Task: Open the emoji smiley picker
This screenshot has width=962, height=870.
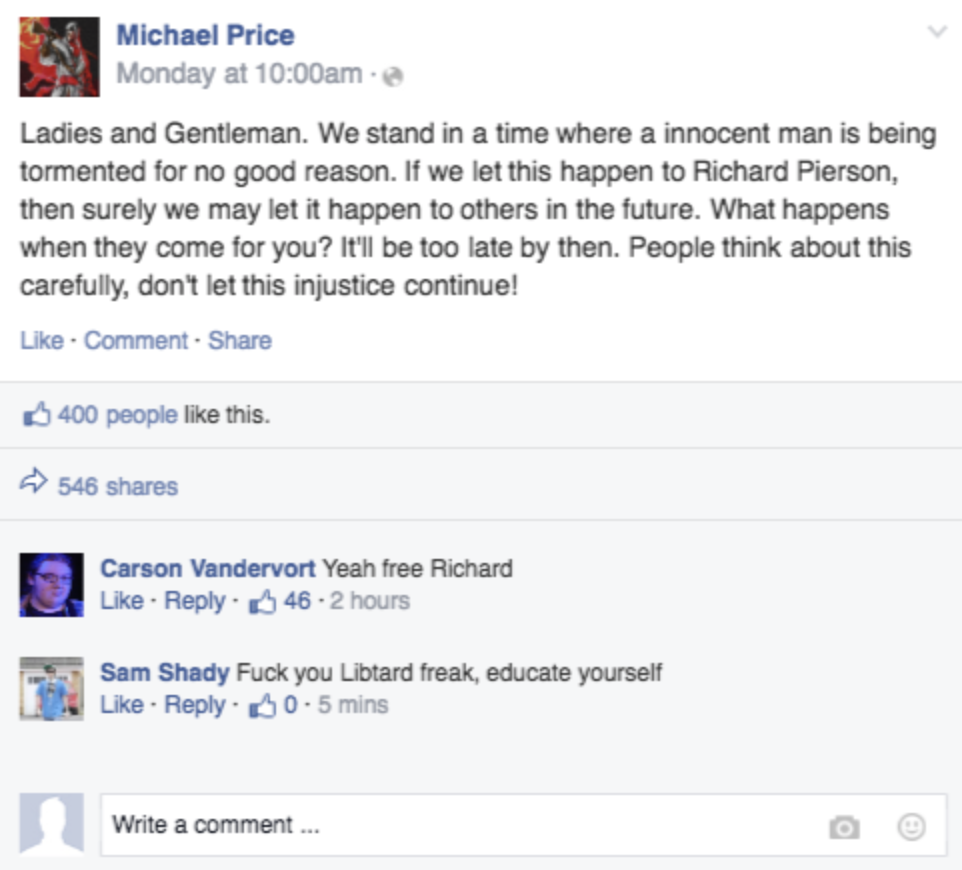Action: coord(911,826)
